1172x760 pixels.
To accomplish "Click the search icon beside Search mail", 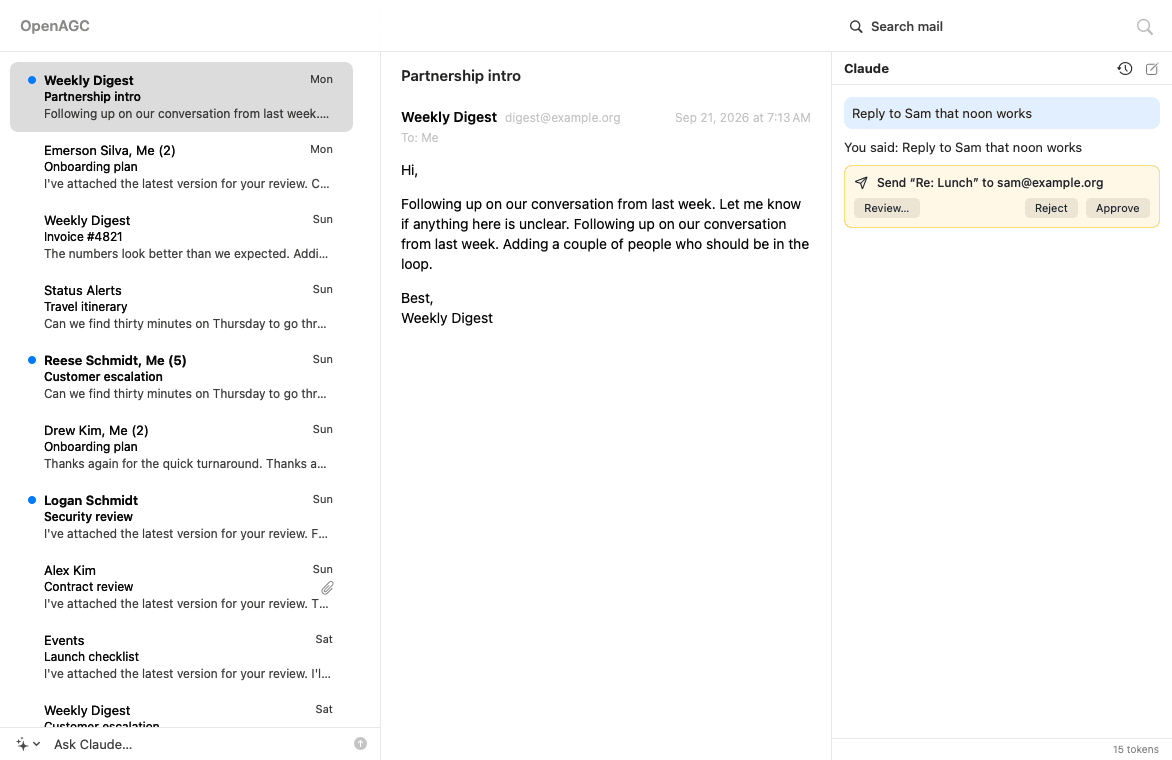I will [856, 27].
